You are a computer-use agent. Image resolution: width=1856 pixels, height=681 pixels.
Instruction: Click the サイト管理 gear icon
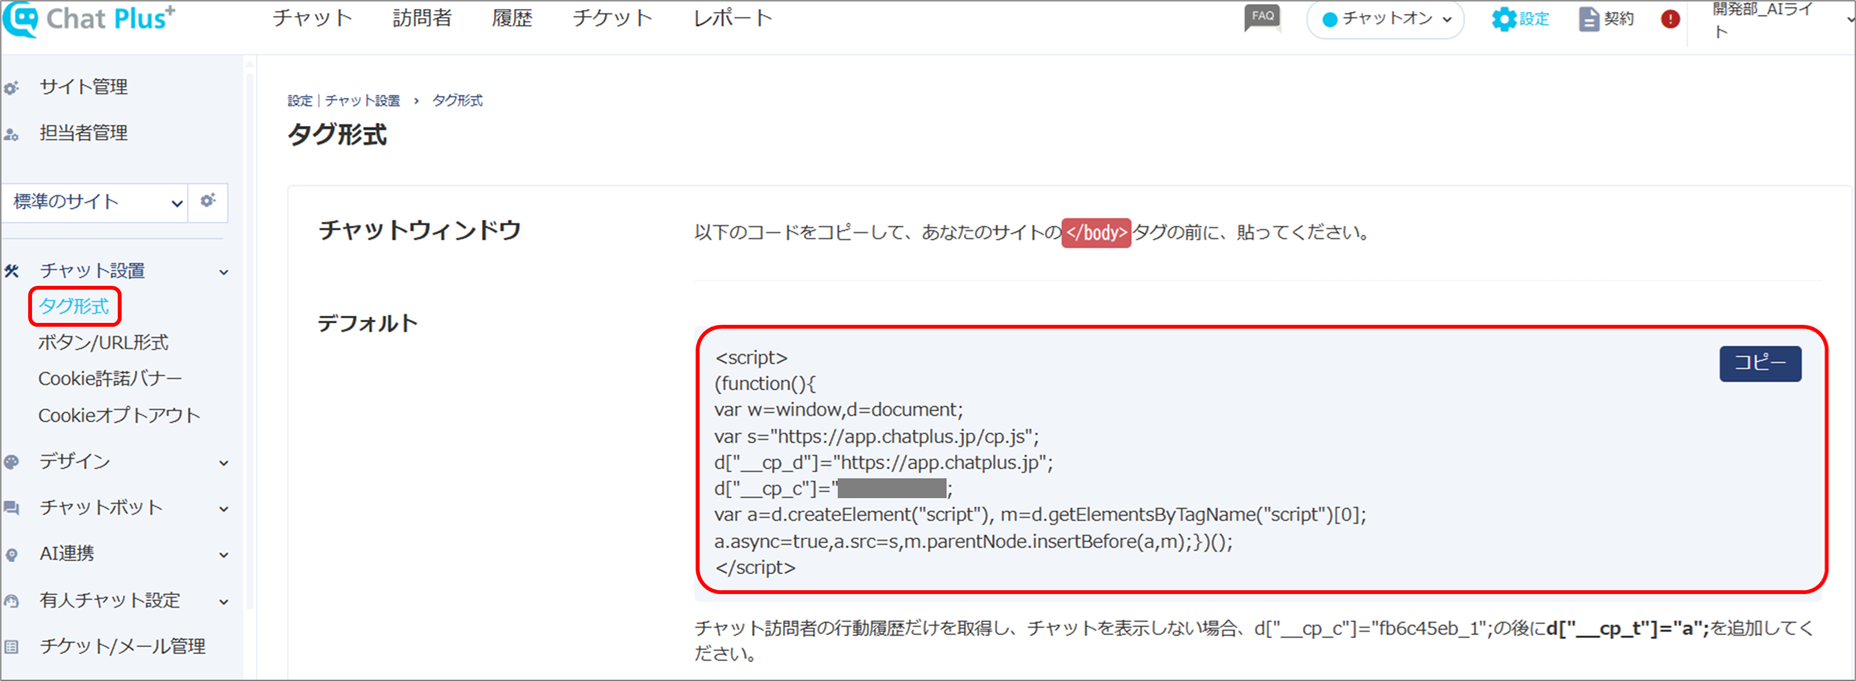(x=12, y=88)
